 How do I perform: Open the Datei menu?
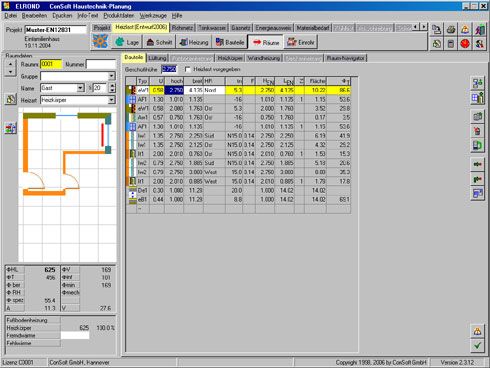tap(11, 16)
